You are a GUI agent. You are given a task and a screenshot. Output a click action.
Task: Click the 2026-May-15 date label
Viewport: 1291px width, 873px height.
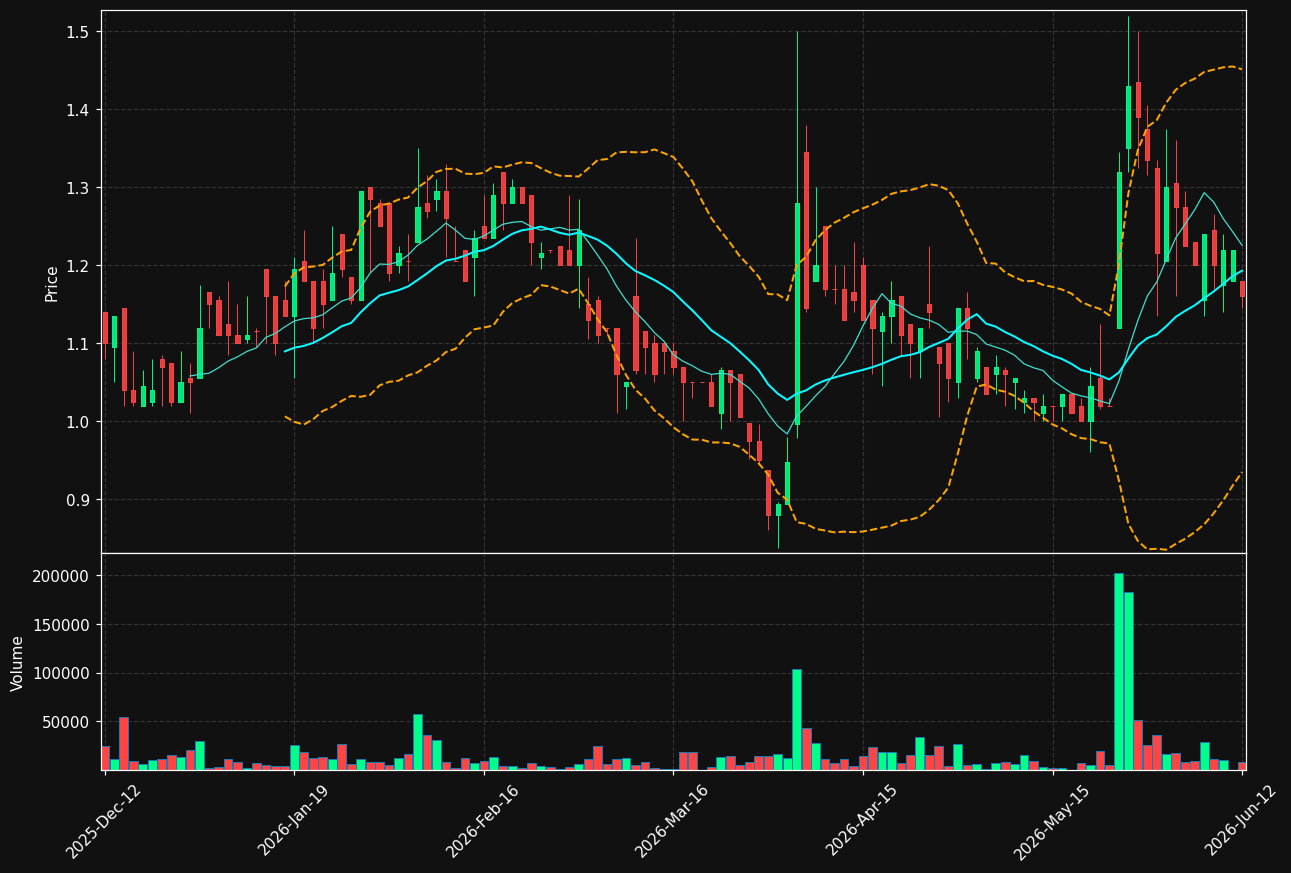(x=1052, y=821)
